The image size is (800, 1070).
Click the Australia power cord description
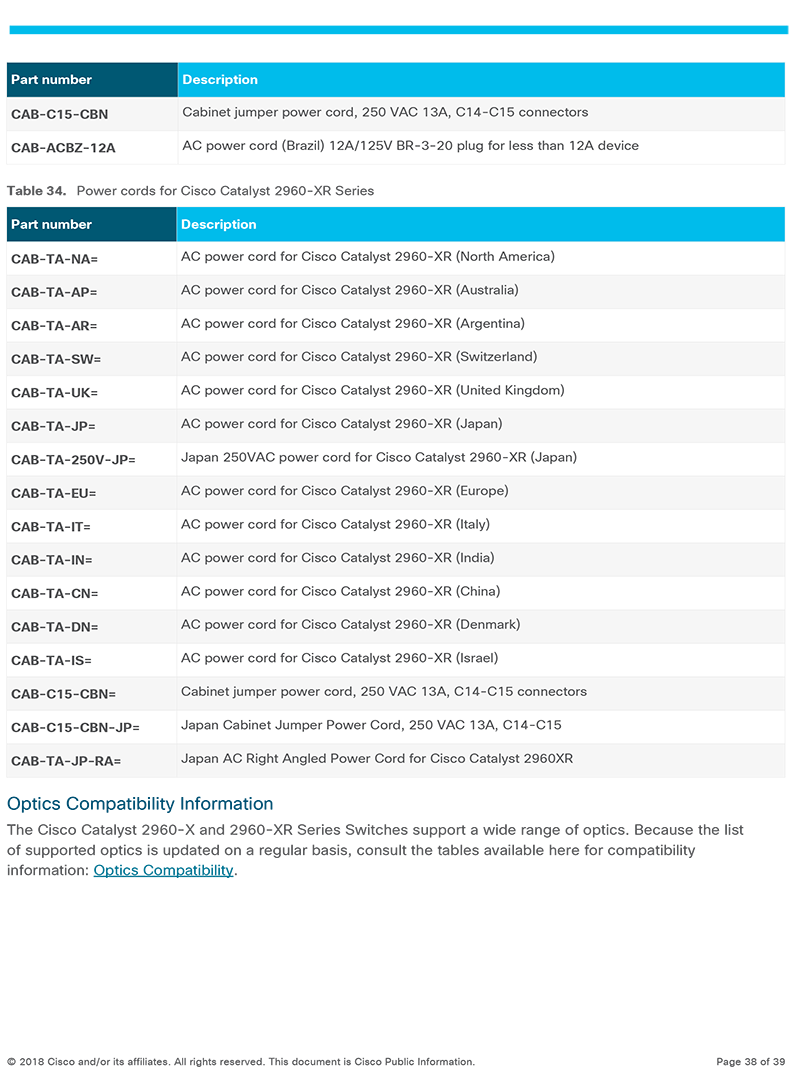point(349,290)
